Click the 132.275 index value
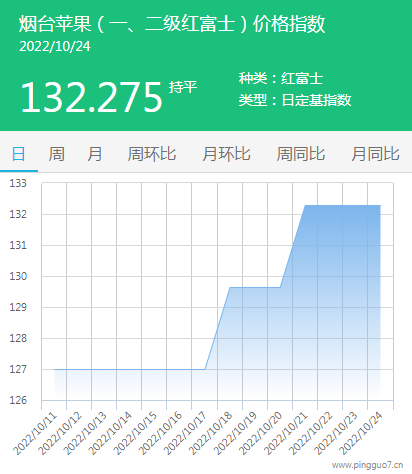This screenshot has width=412, height=474. coord(91,97)
